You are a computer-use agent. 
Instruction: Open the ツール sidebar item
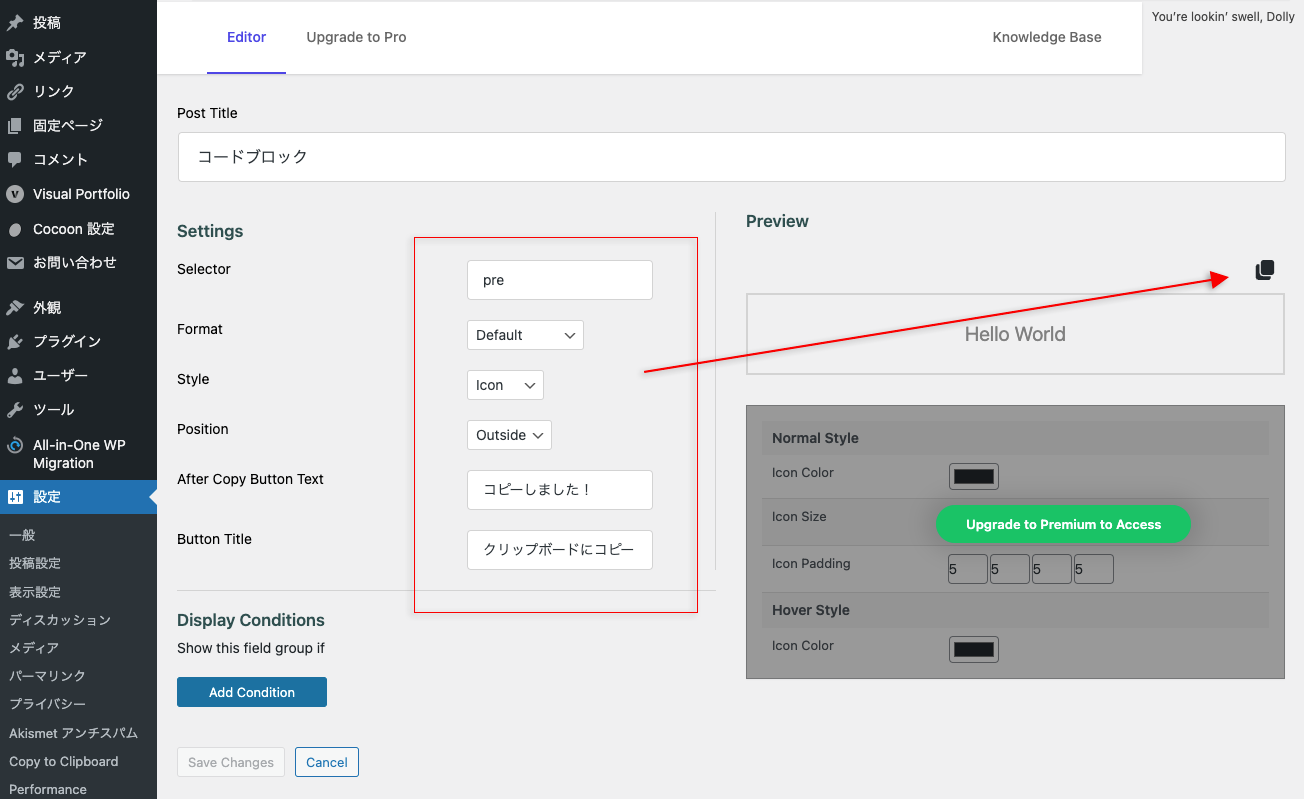53,408
